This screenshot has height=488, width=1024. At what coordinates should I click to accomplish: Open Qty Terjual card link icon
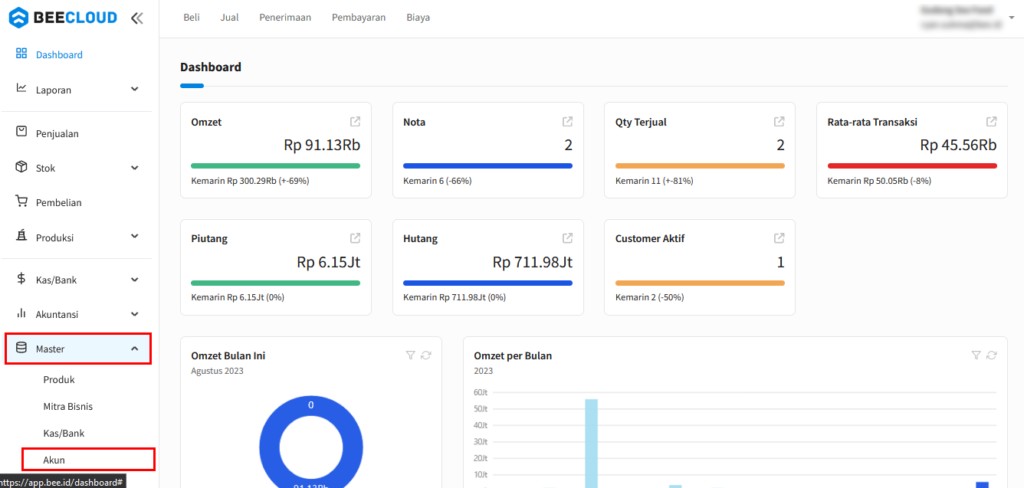click(779, 122)
